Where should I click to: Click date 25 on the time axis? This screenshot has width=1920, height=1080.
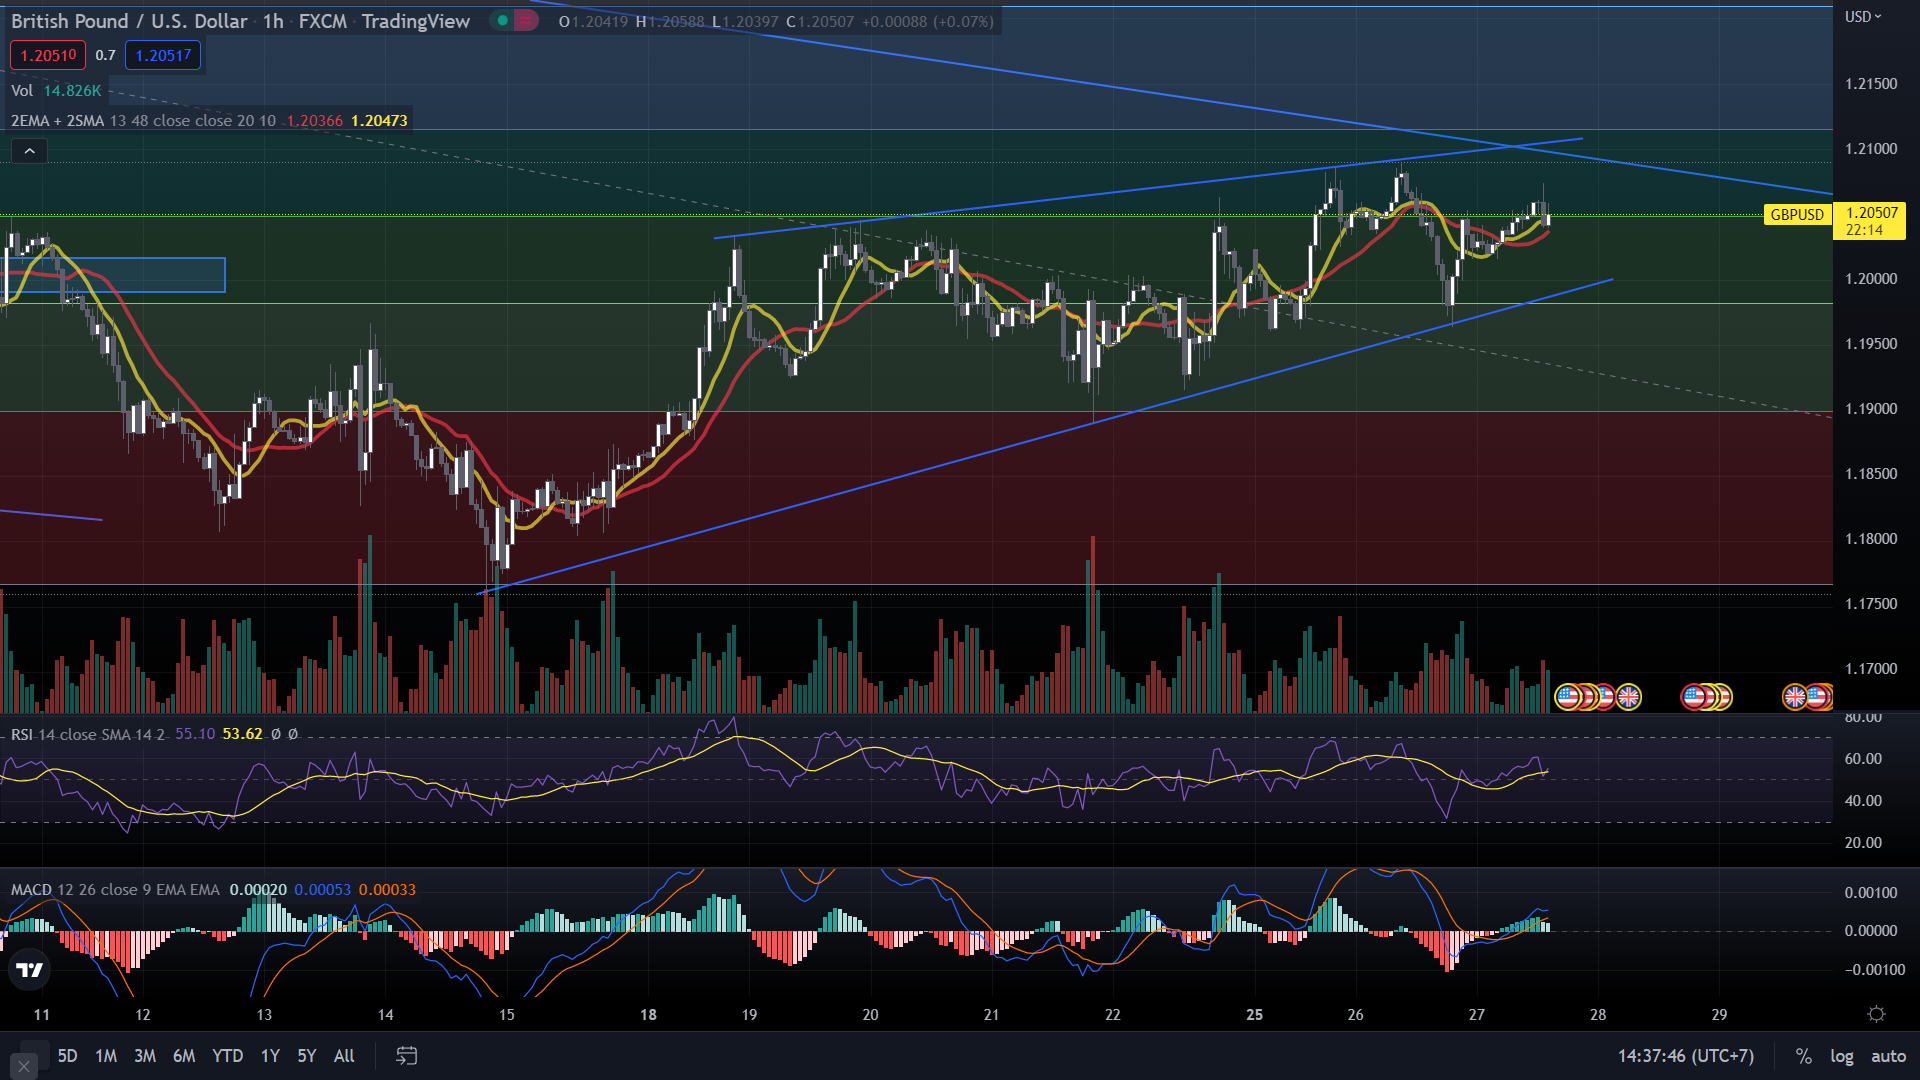(1254, 1014)
